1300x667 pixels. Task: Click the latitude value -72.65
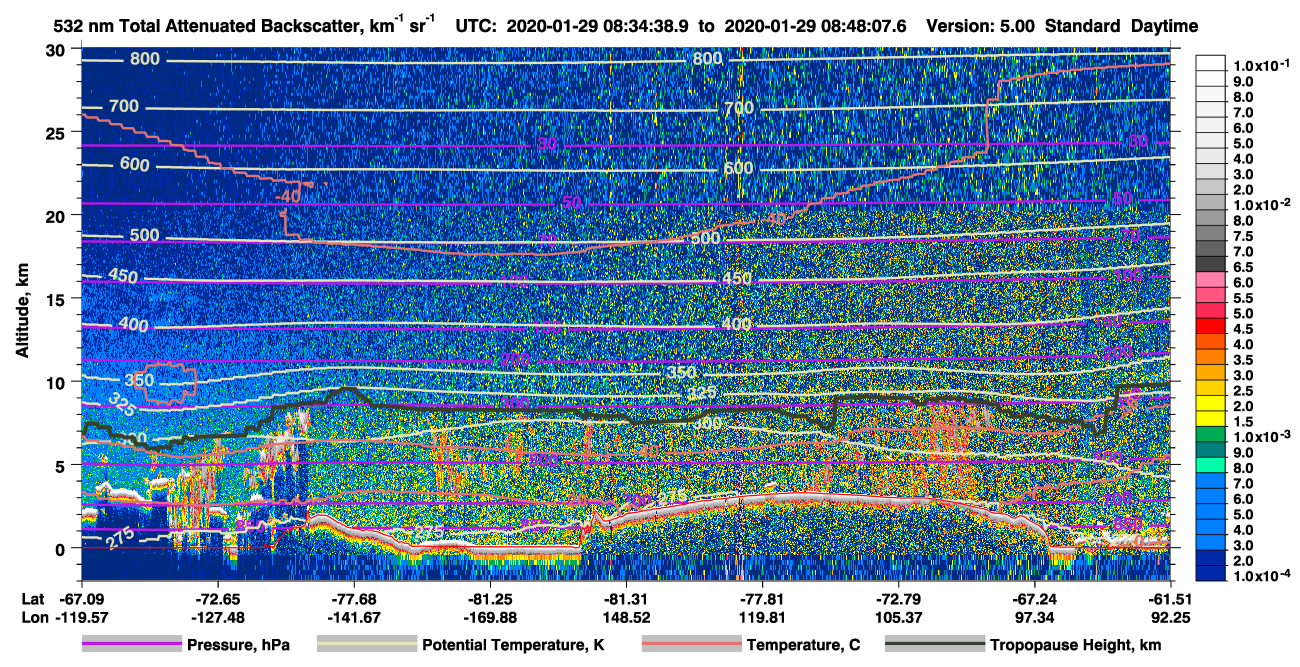tap(218, 599)
